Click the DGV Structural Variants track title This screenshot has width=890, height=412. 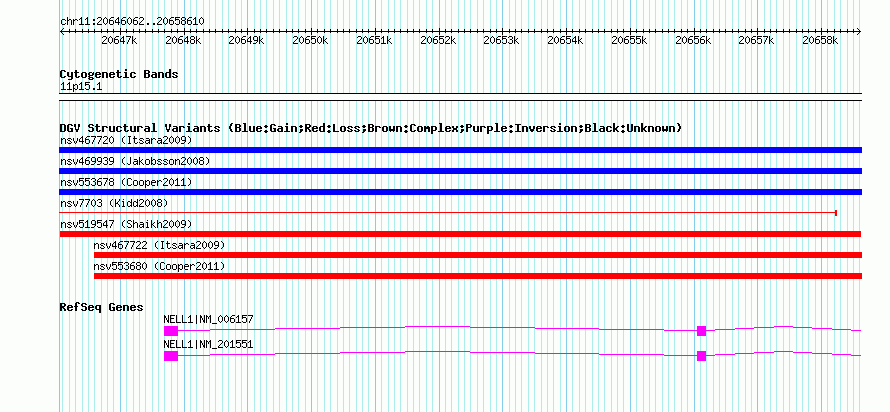click(371, 128)
